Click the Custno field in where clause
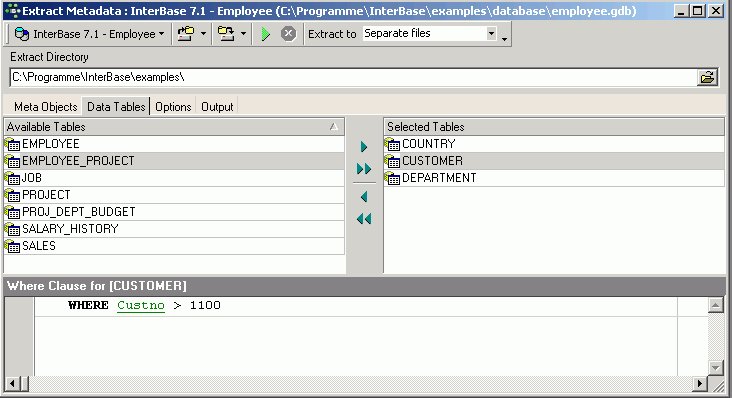Viewport: 732px width, 398px height. click(141, 306)
